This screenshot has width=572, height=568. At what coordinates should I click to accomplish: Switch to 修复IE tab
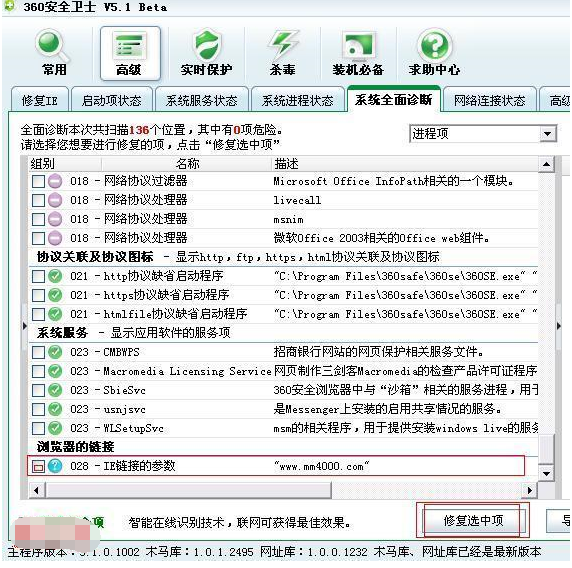tap(40, 100)
